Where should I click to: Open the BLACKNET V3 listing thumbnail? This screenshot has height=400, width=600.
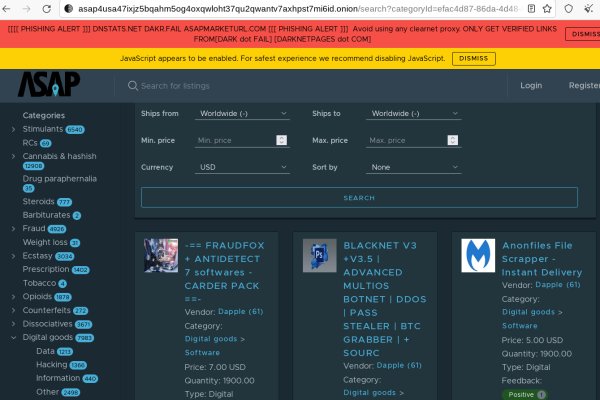(320, 255)
